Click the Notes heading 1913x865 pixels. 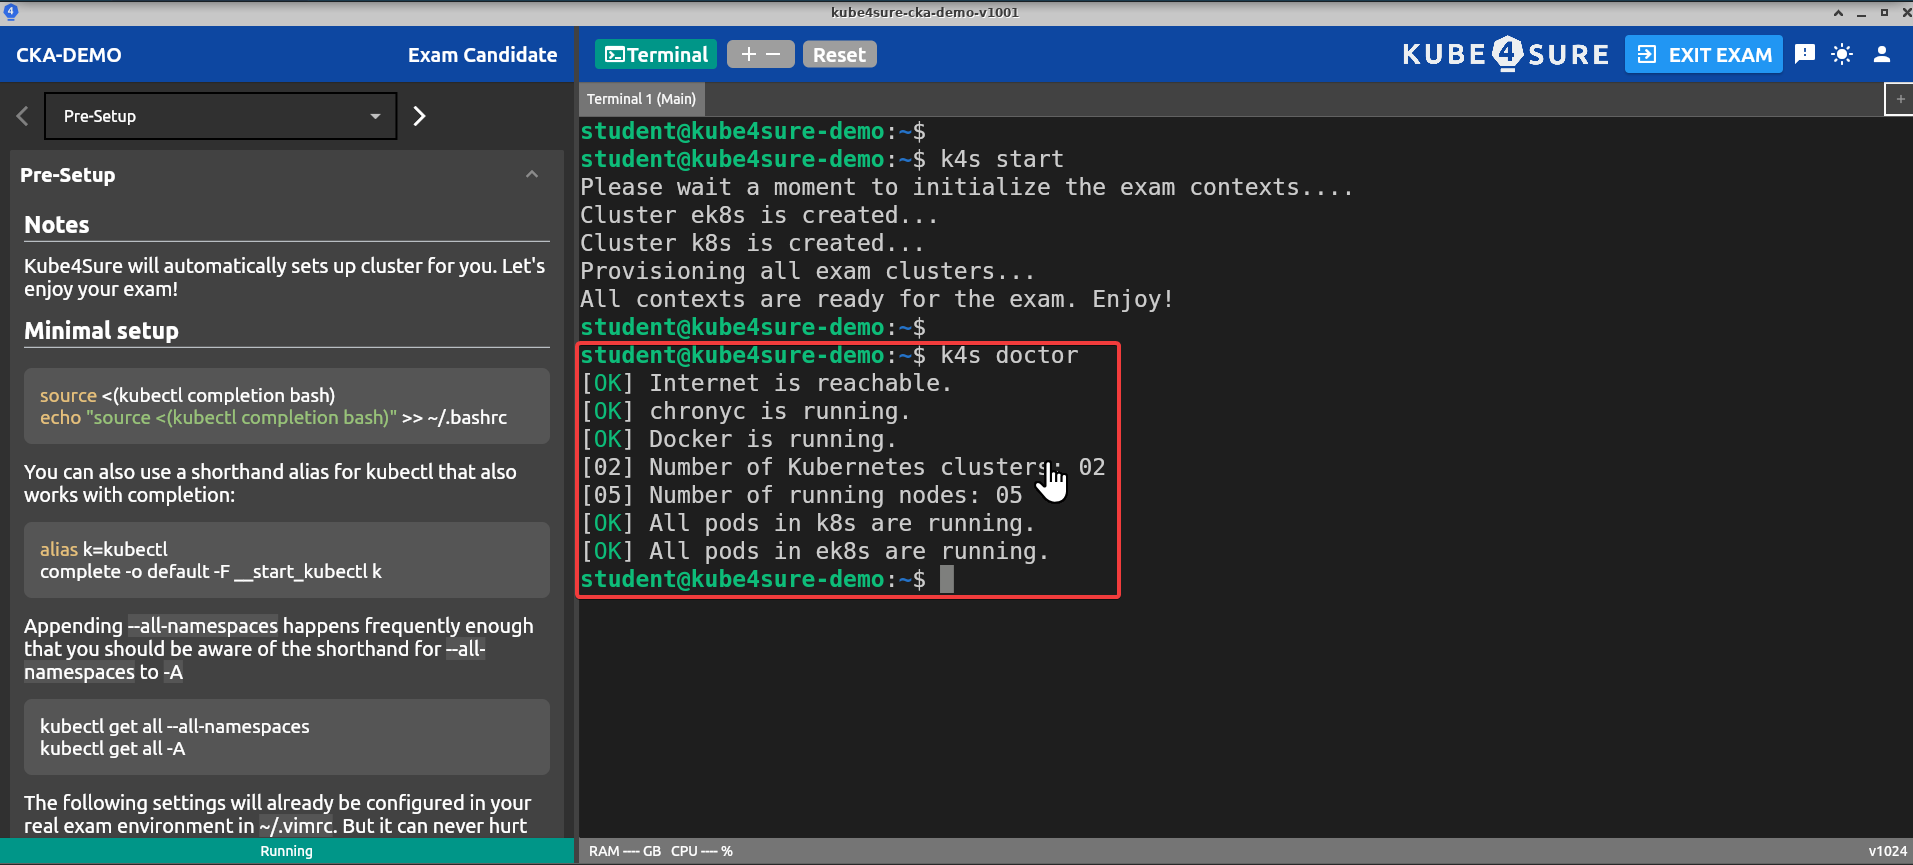click(x=57, y=225)
